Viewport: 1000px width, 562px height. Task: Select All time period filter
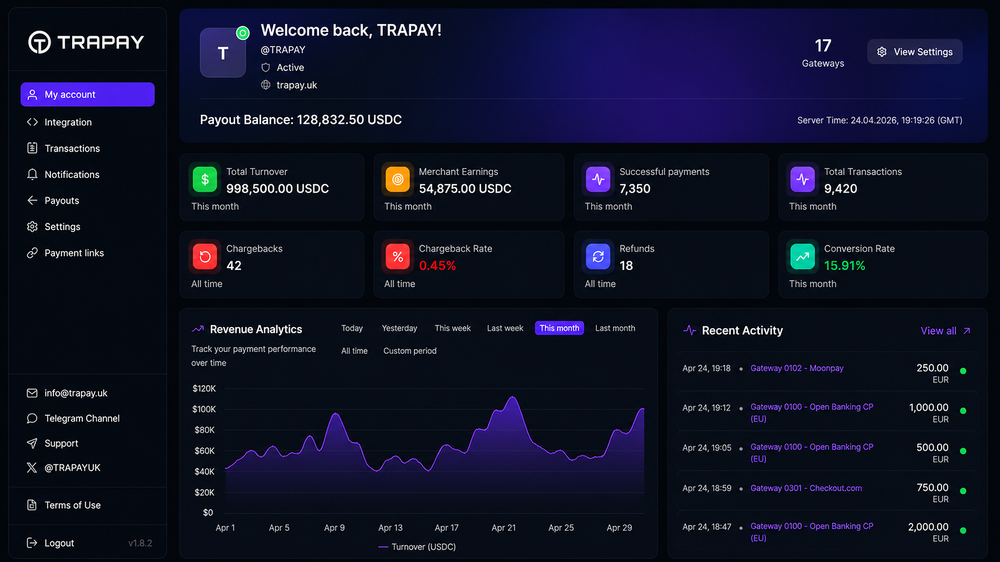tap(354, 351)
